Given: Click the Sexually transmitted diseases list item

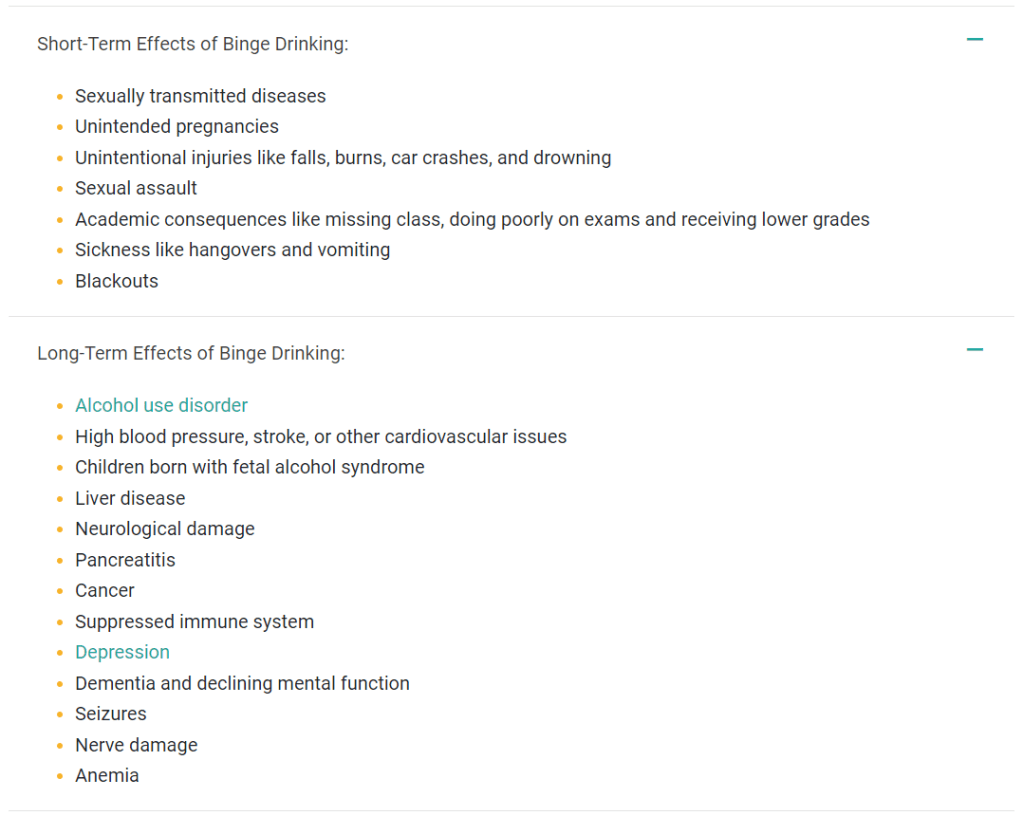Looking at the screenshot, I should click(x=200, y=96).
